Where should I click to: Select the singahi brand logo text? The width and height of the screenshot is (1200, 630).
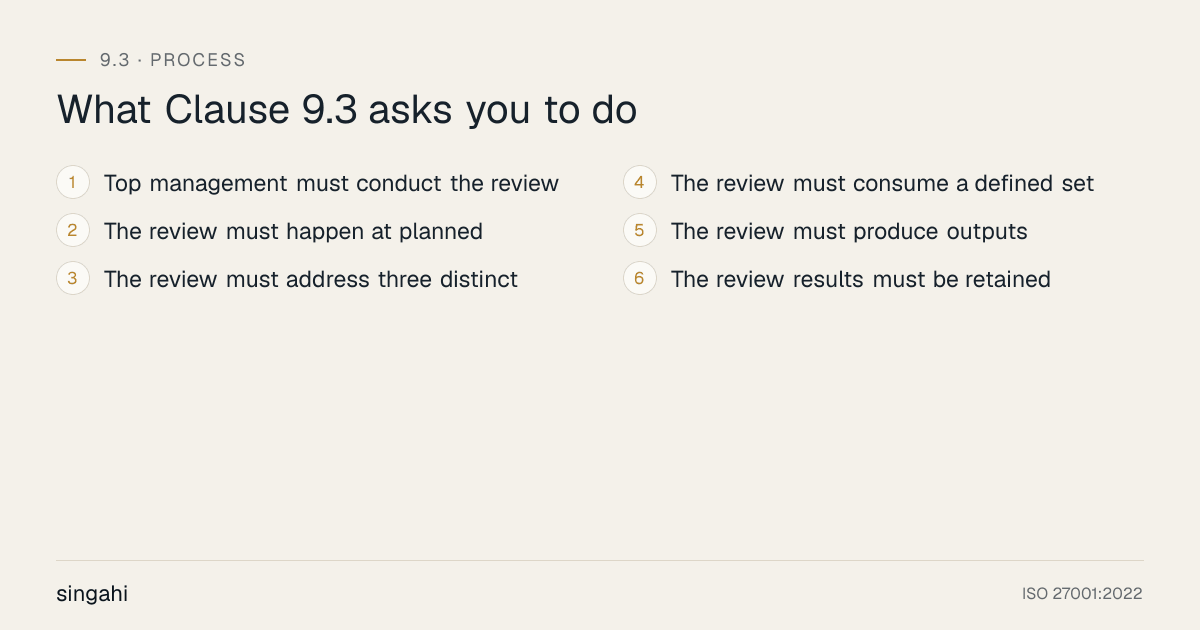(x=92, y=594)
